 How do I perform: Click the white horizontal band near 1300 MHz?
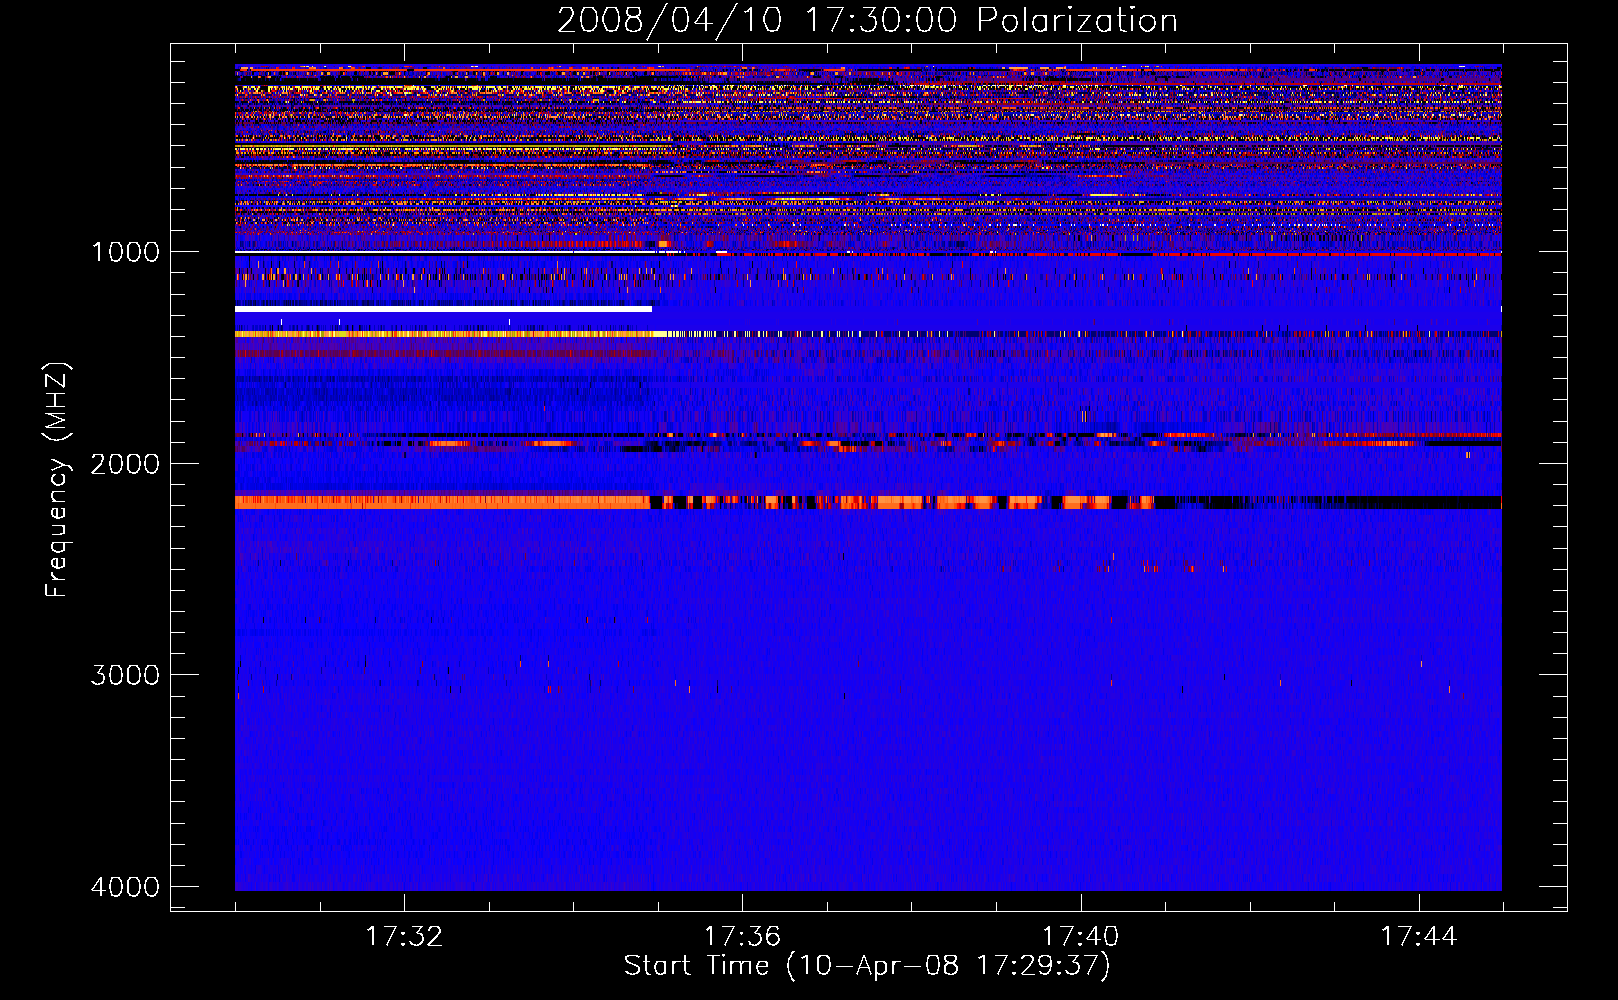point(443,309)
